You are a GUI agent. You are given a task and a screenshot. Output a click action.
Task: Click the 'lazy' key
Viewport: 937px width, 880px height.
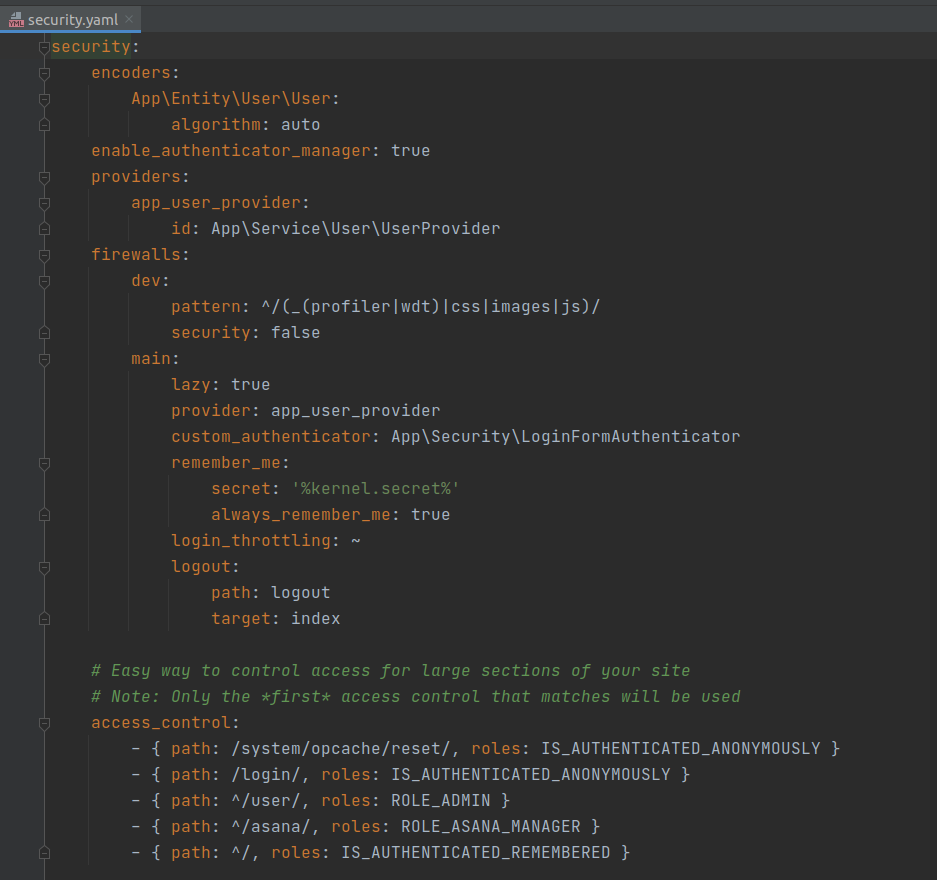[191, 385]
